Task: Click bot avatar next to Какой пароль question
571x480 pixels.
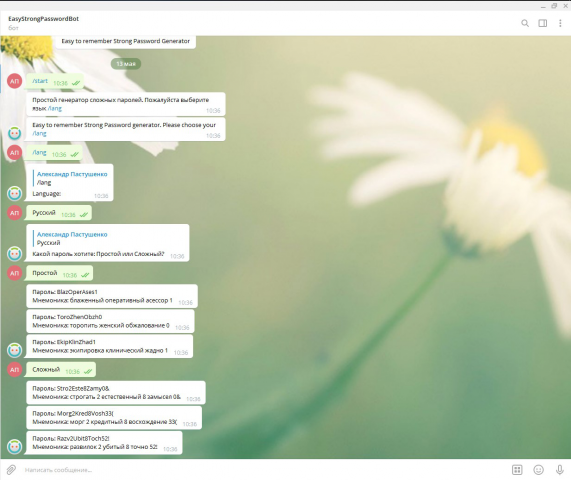Action: click(15, 254)
